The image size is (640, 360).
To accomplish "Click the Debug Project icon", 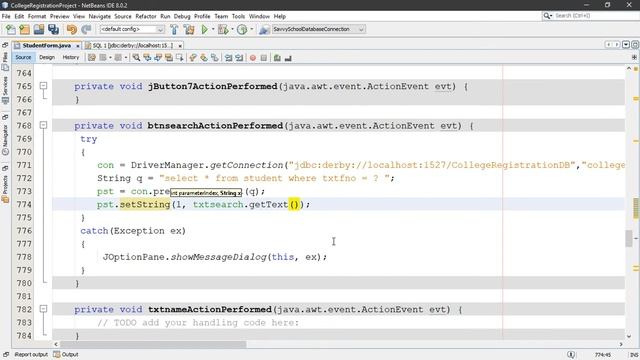I will click(223, 29).
